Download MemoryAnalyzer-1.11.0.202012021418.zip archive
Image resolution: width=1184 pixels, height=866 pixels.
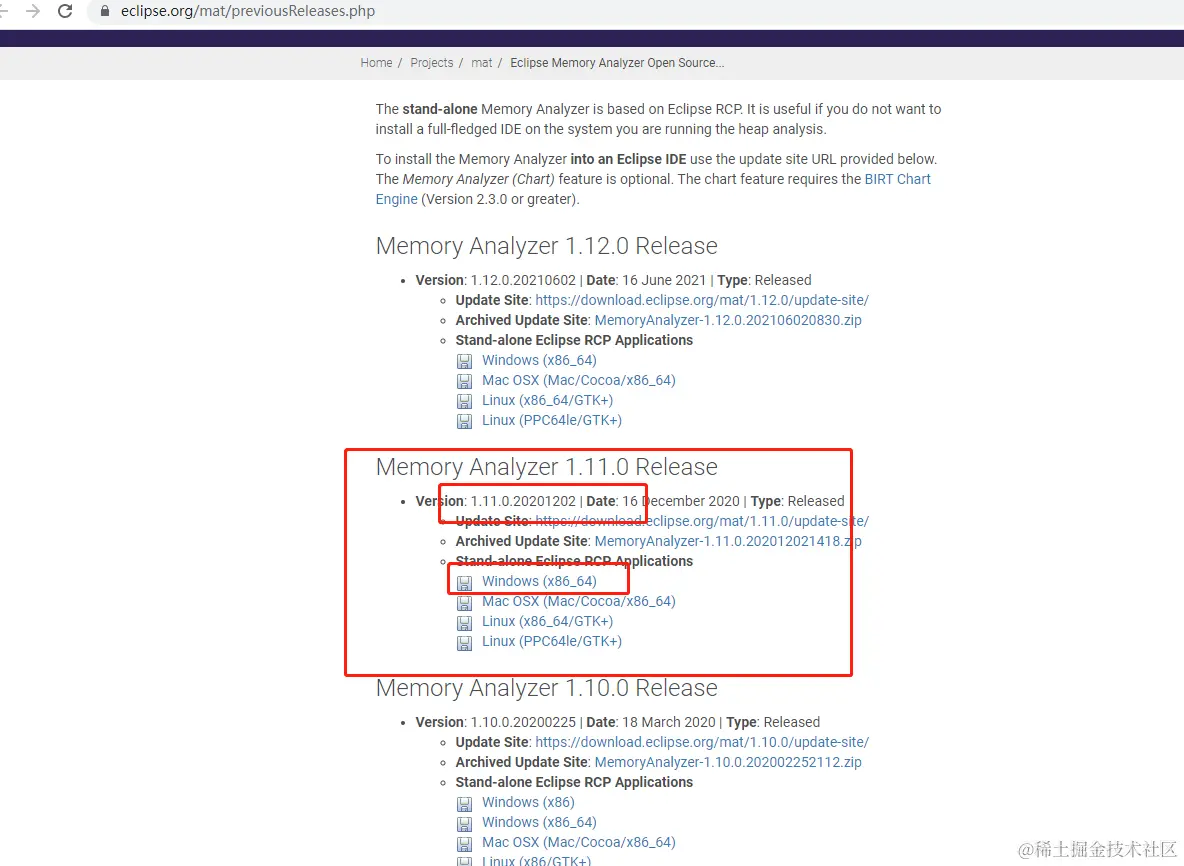click(728, 541)
